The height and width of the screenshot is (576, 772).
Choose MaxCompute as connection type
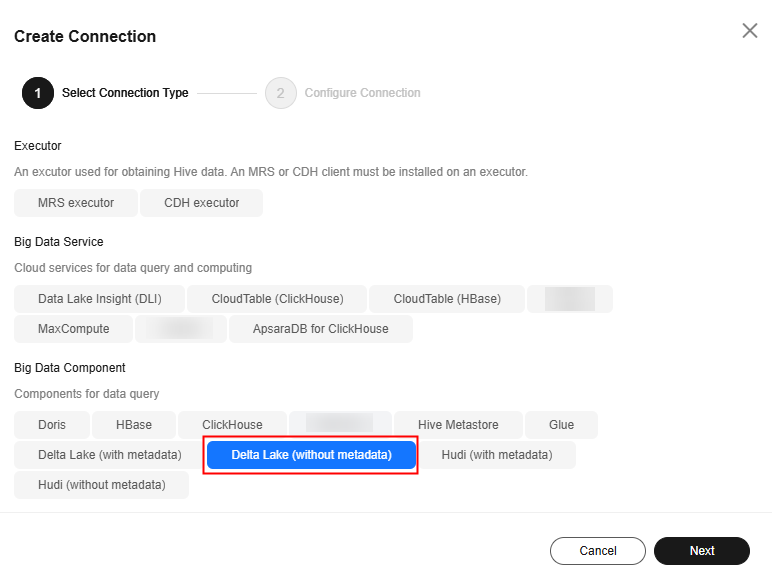coord(73,329)
